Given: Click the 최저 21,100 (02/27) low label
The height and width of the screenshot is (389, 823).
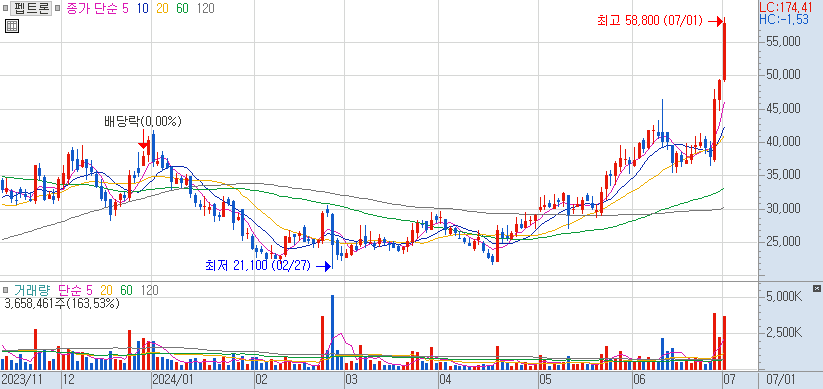Looking at the screenshot, I should [x=258, y=266].
